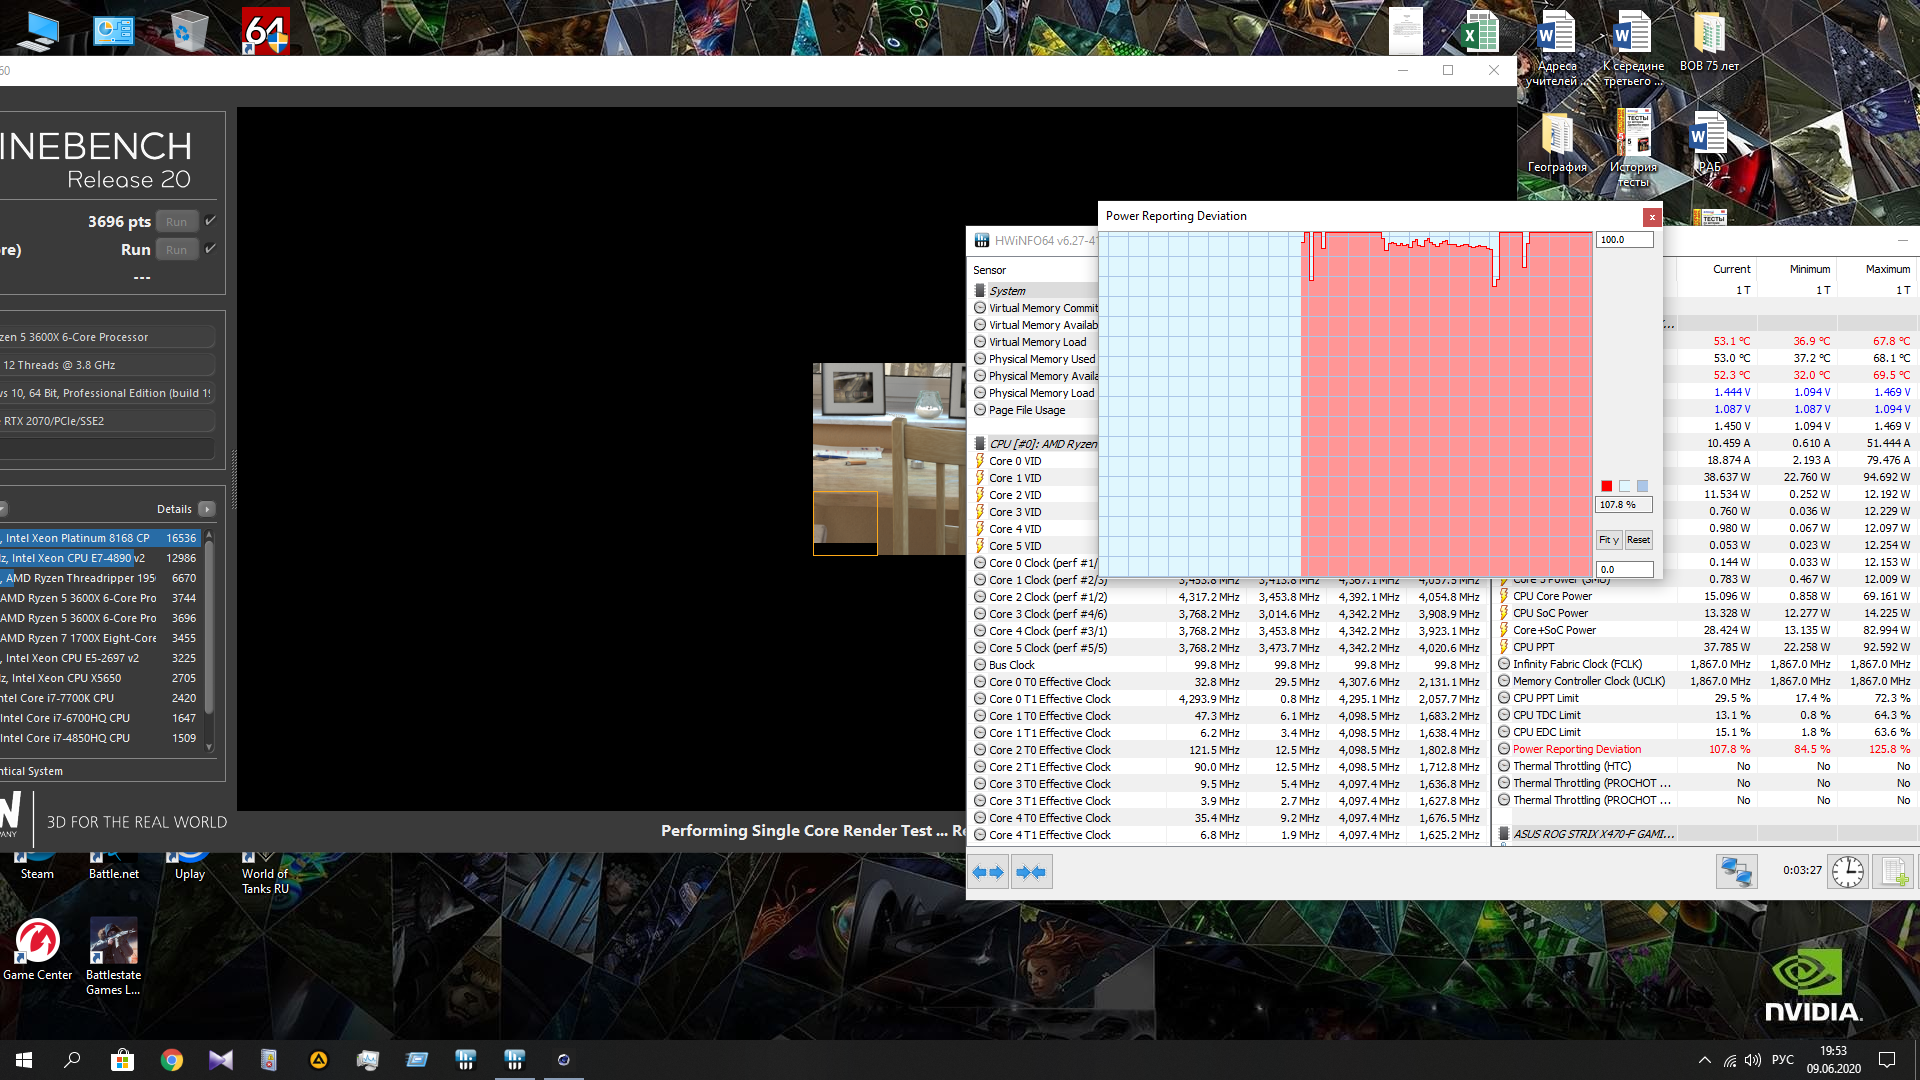Expand the Details arrow in ranking panel

(207, 509)
